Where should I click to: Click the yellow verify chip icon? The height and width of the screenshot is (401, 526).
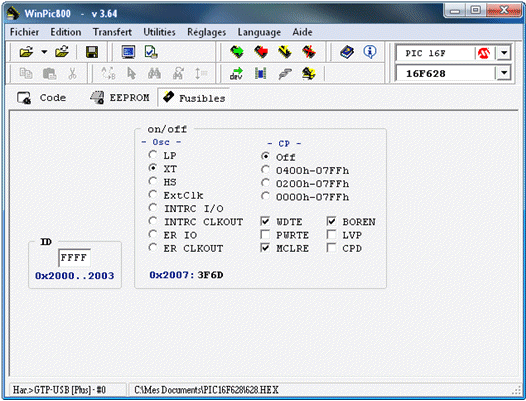285,52
